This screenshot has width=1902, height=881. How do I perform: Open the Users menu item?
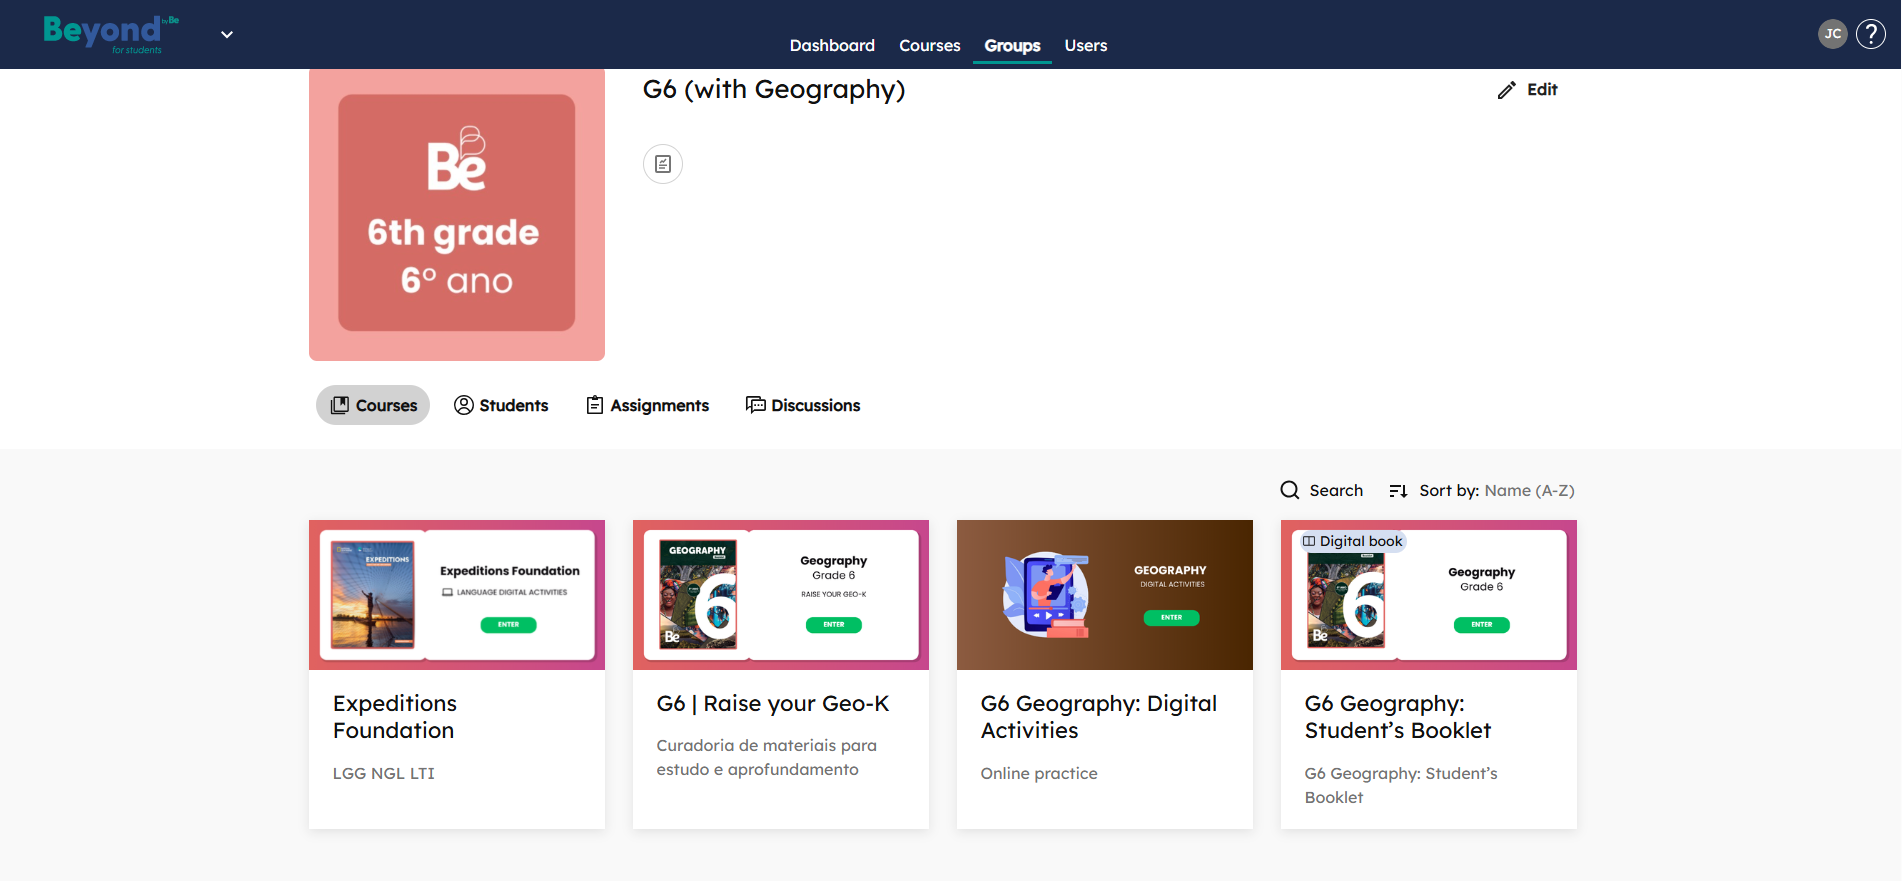point(1085,46)
